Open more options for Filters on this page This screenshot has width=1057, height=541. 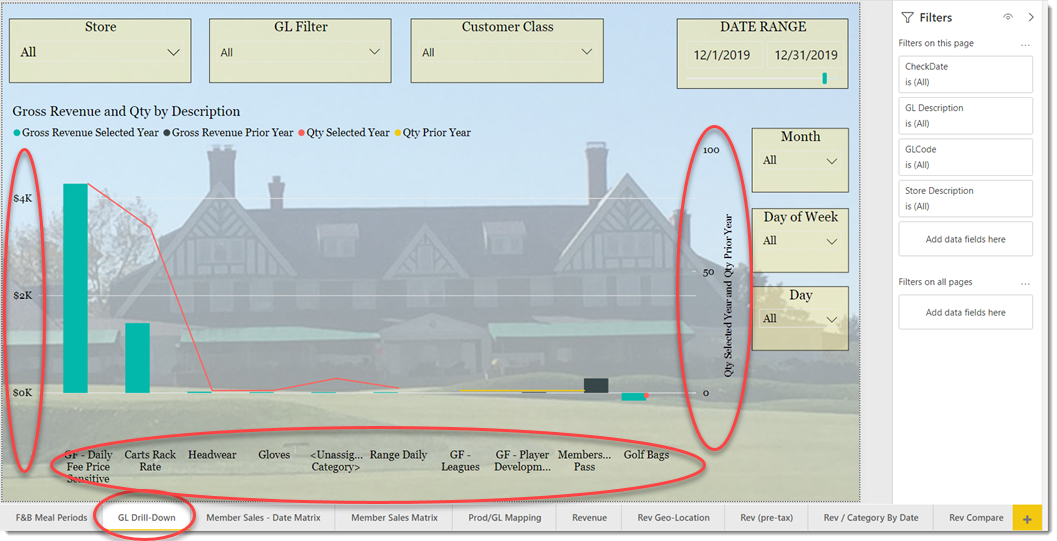coord(1024,44)
